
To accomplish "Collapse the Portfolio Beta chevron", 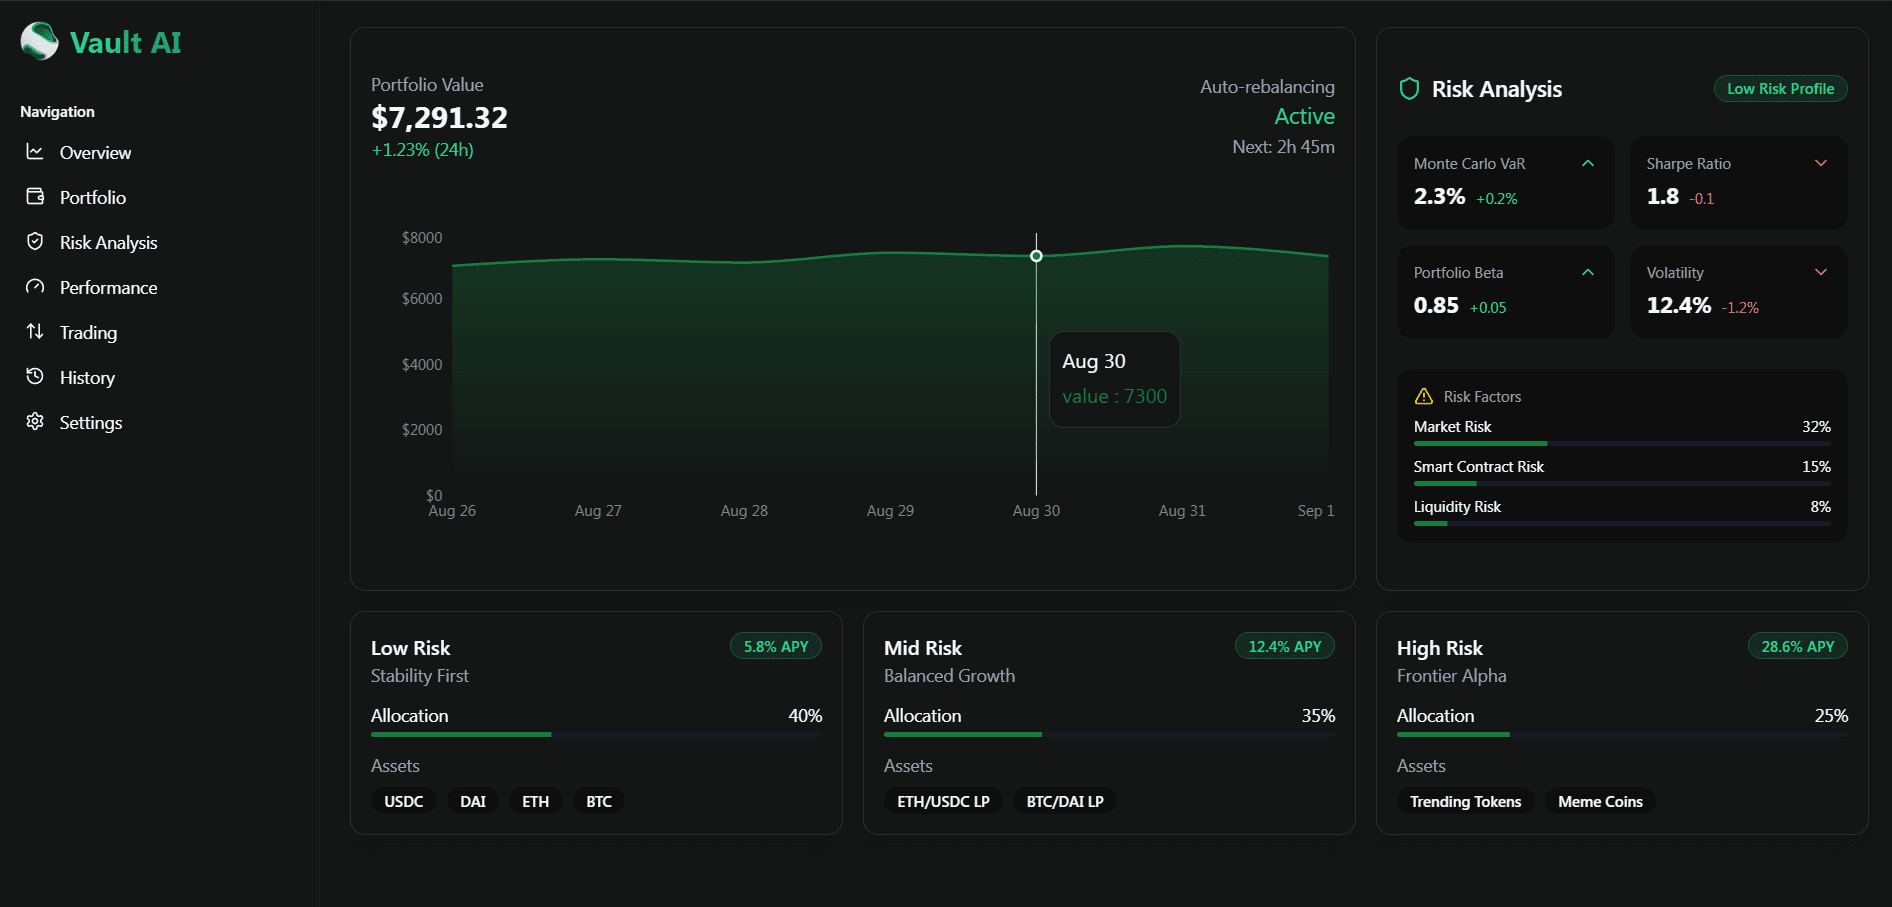I will pos(1589,272).
